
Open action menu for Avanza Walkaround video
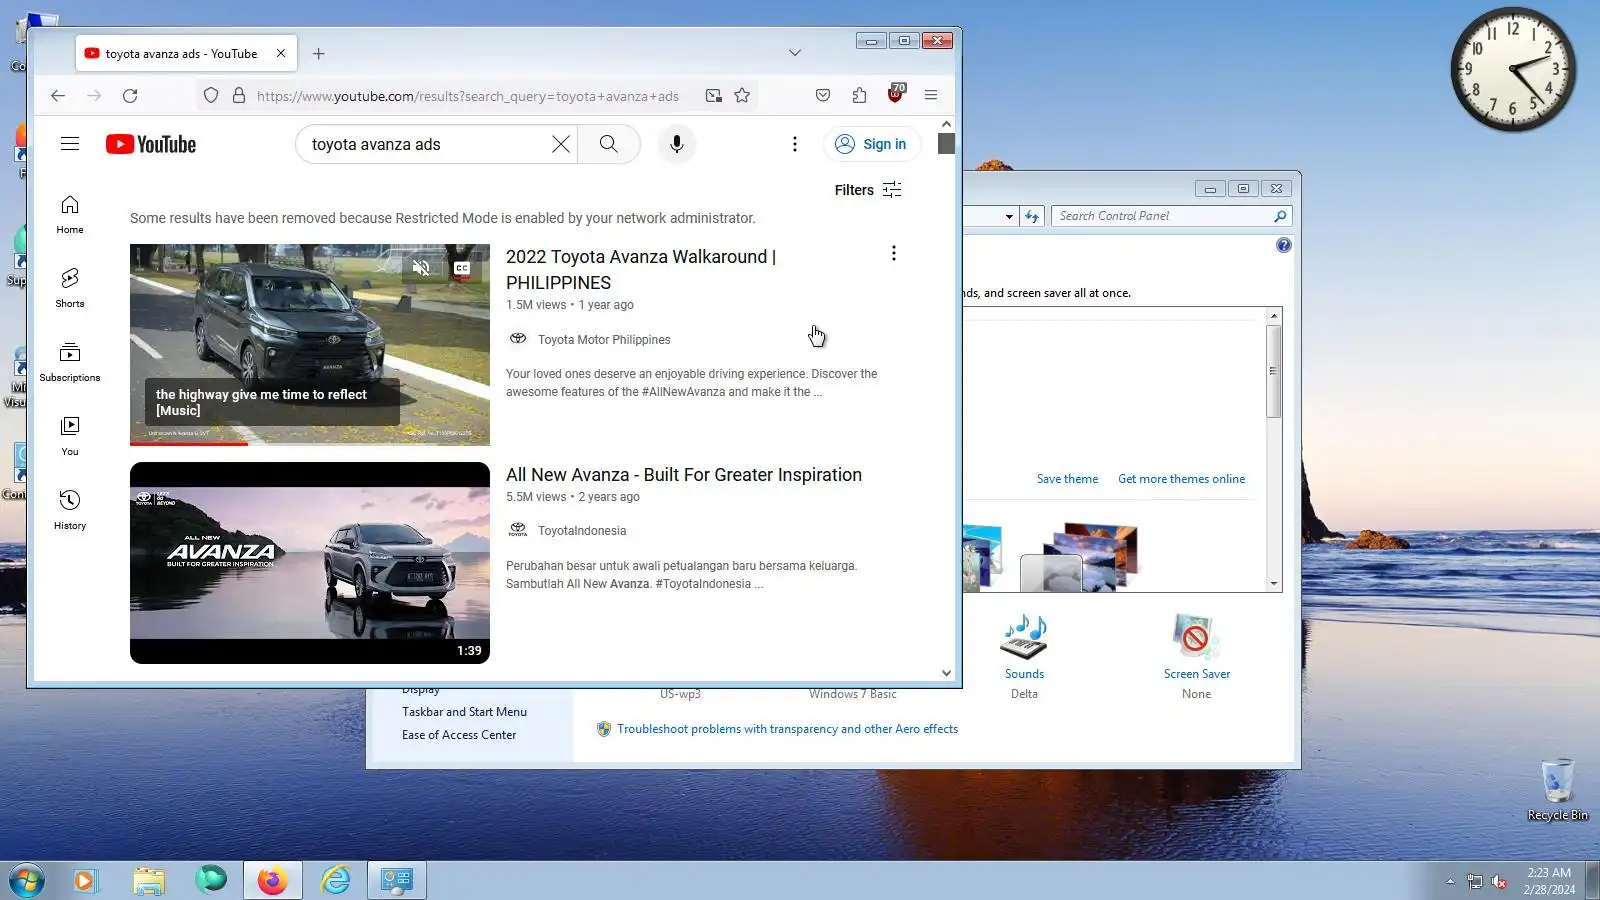(894, 254)
